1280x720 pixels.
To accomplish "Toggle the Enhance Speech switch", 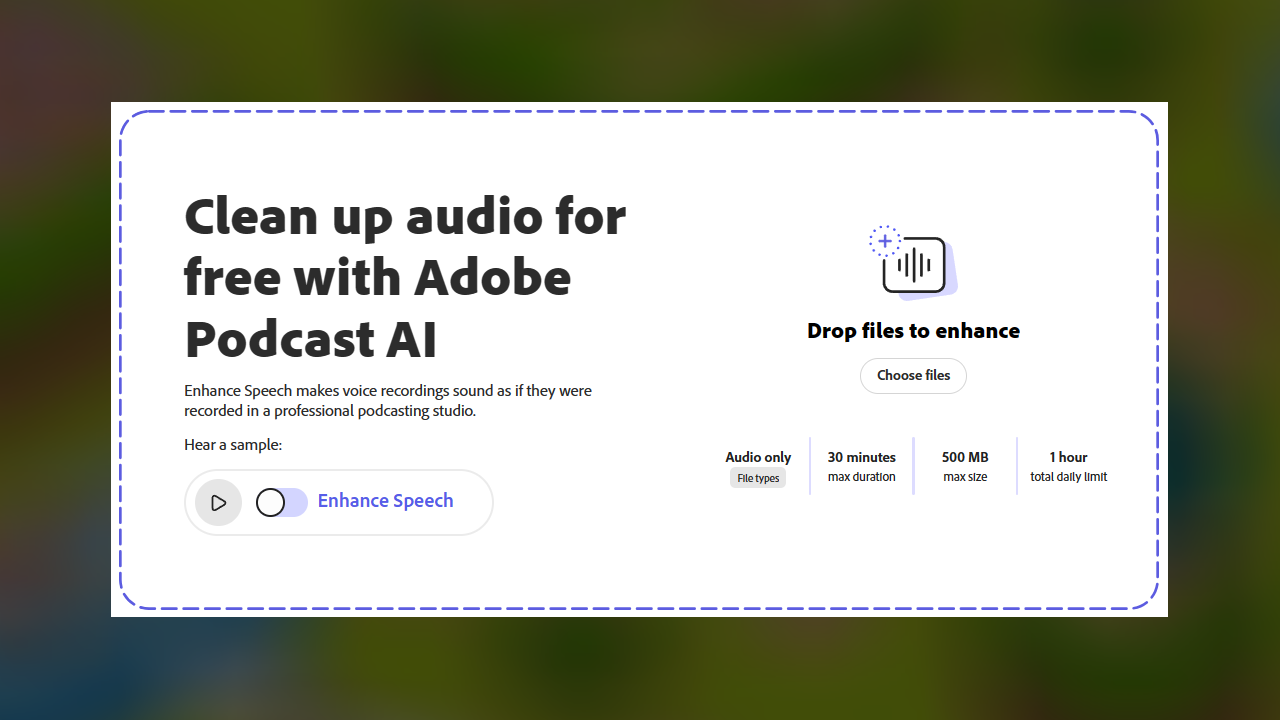I will click(281, 502).
